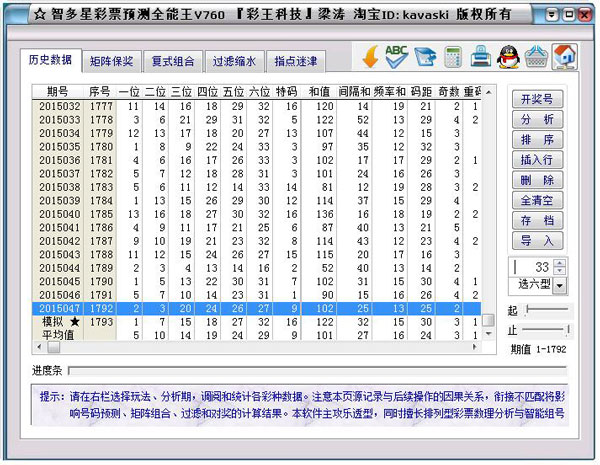Click the shopping basket toolbar icon
This screenshot has height=465, width=600.
tap(536, 57)
